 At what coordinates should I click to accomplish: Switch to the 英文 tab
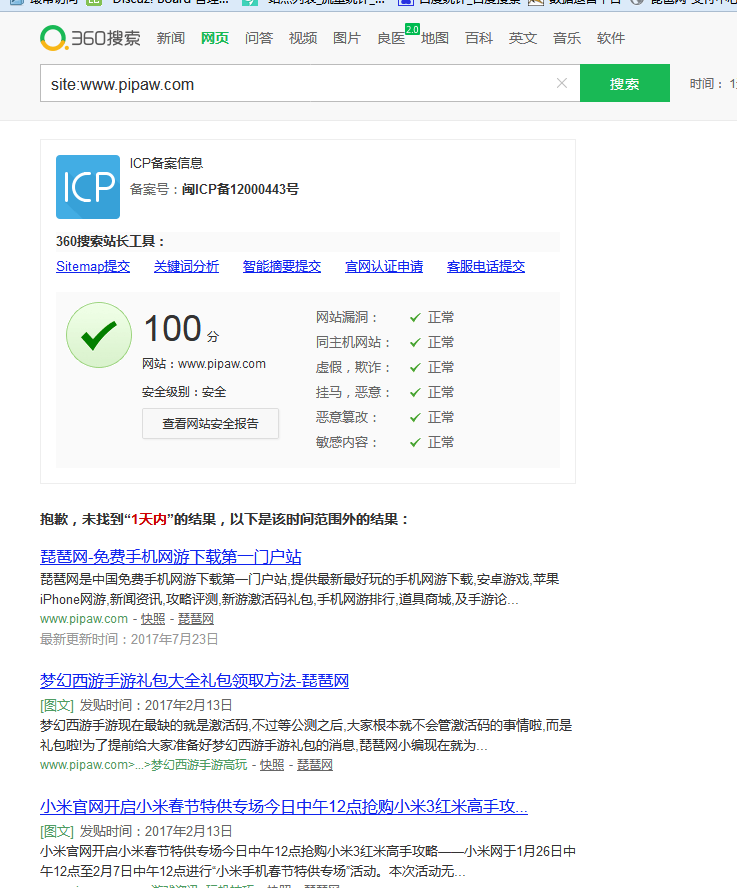[523, 38]
